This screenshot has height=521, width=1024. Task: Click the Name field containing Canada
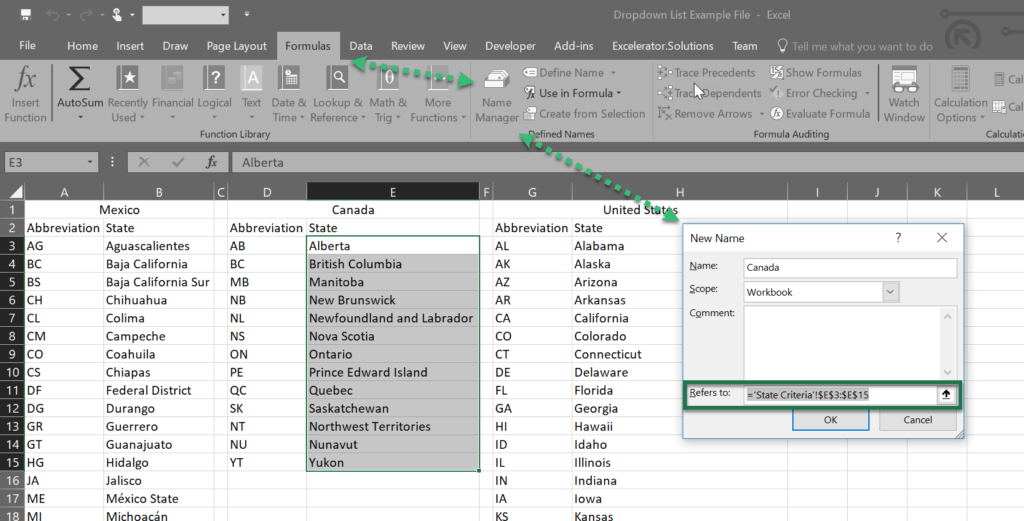coord(850,267)
